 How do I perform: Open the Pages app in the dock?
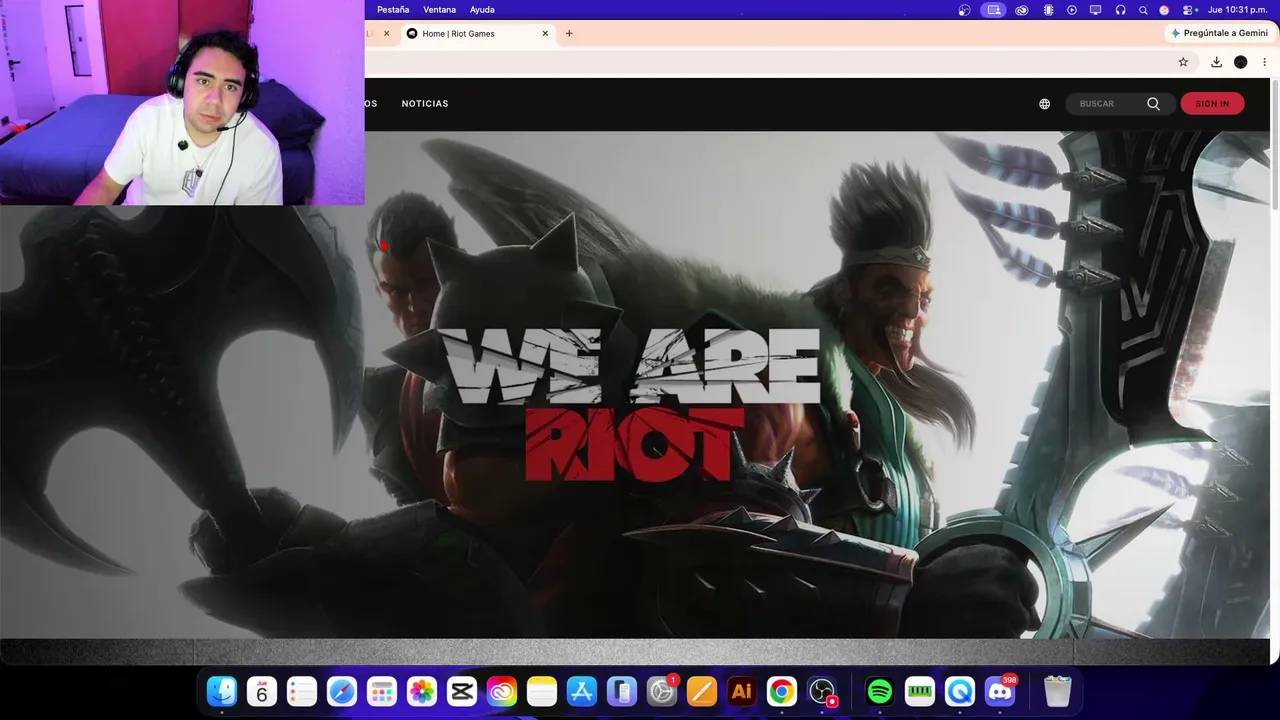tap(702, 691)
